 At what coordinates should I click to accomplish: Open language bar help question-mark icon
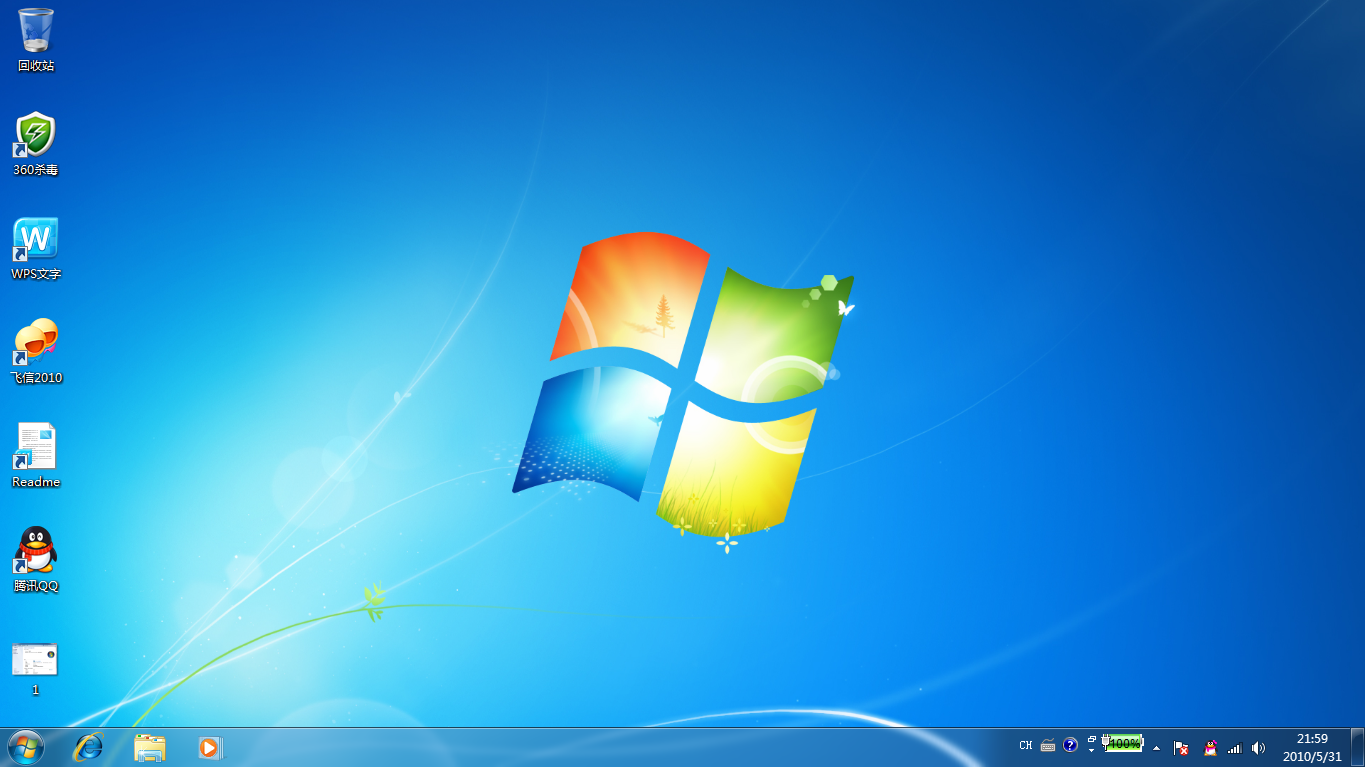pyautogui.click(x=1070, y=746)
